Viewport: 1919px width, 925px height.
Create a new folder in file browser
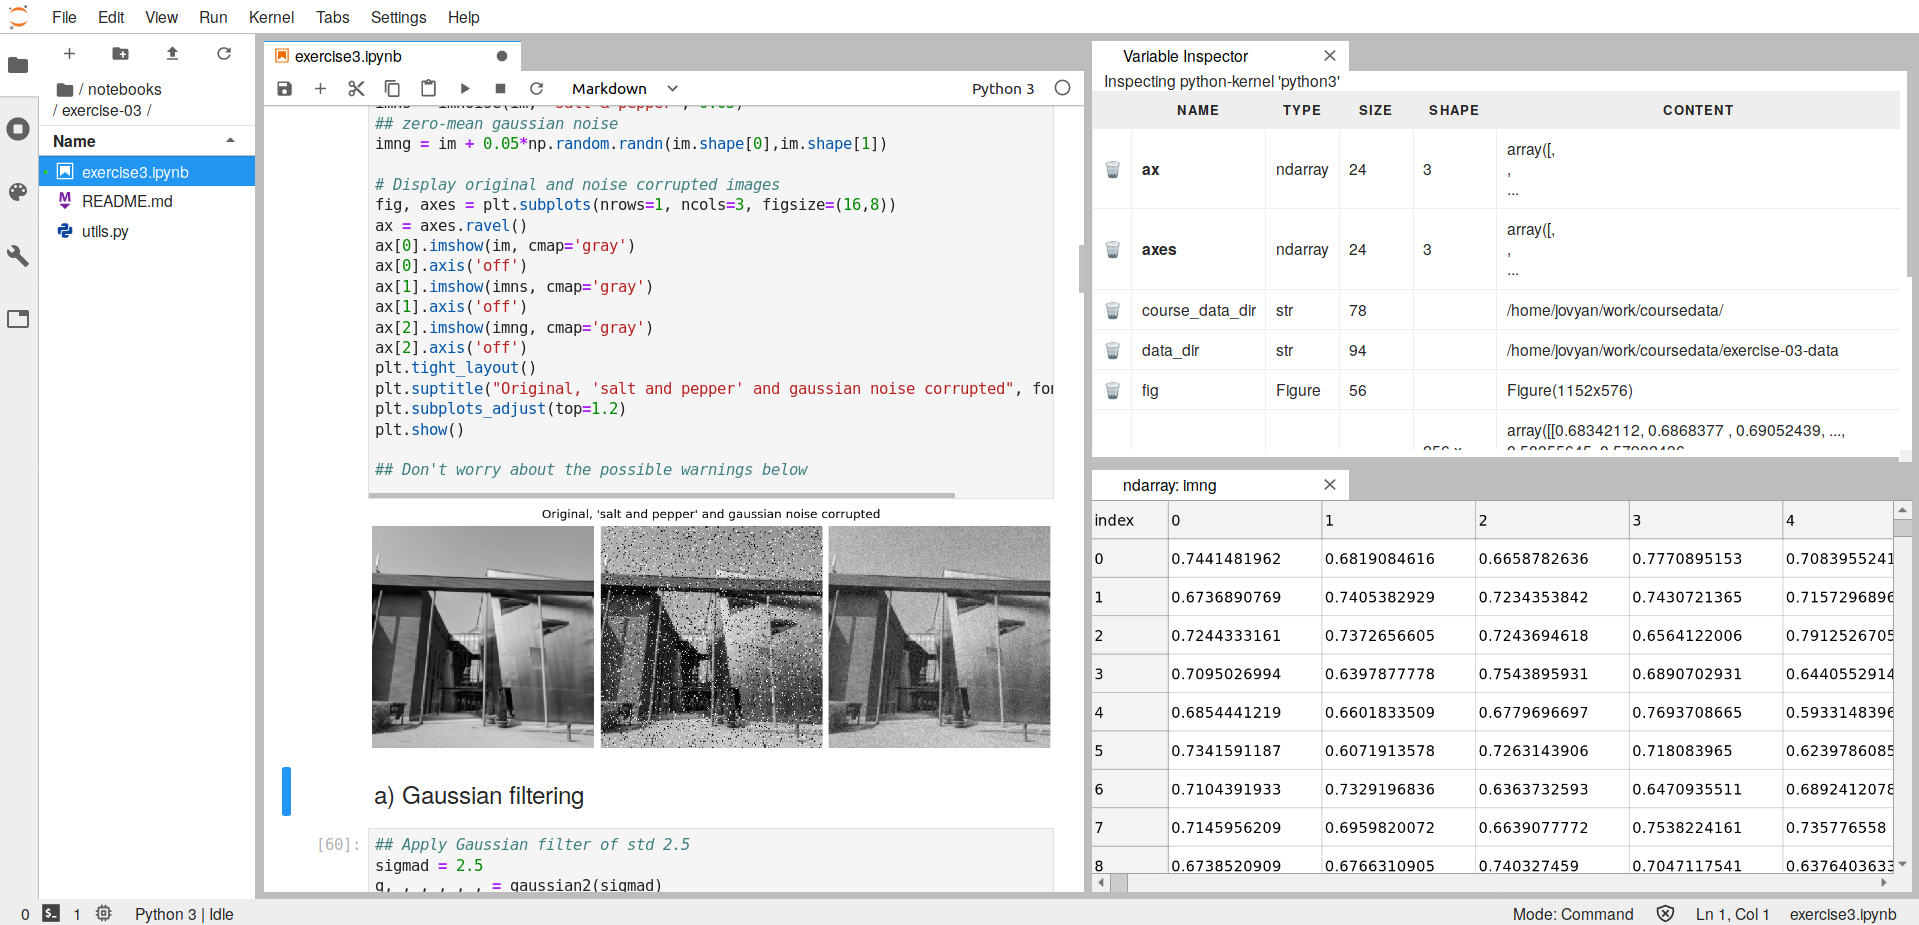click(120, 54)
